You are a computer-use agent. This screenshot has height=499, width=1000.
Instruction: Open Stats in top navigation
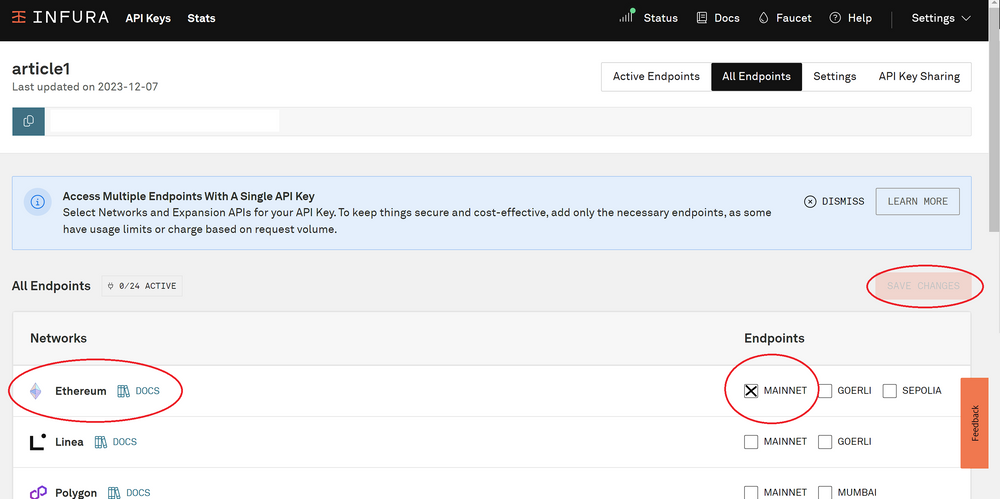[201, 18]
